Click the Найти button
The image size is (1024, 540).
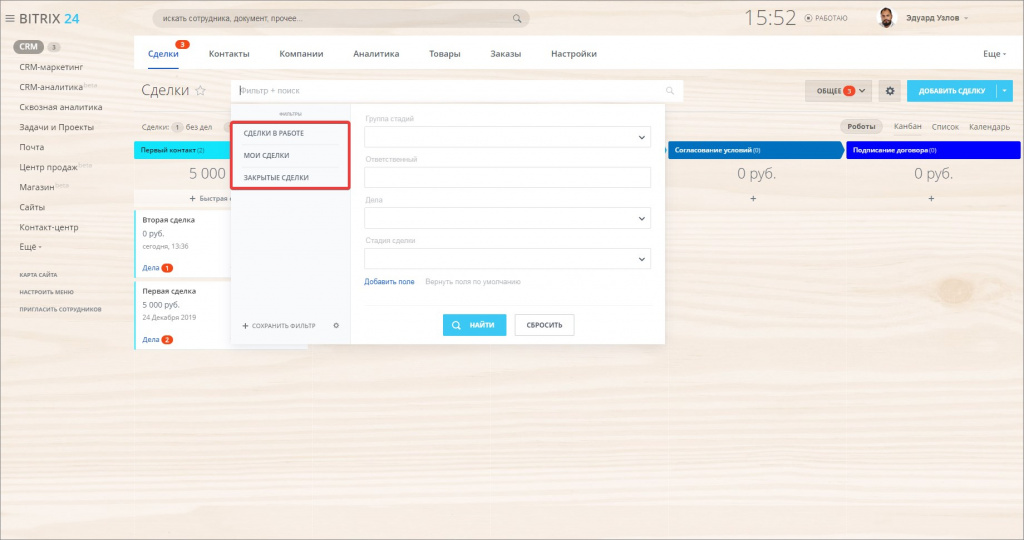pos(475,325)
